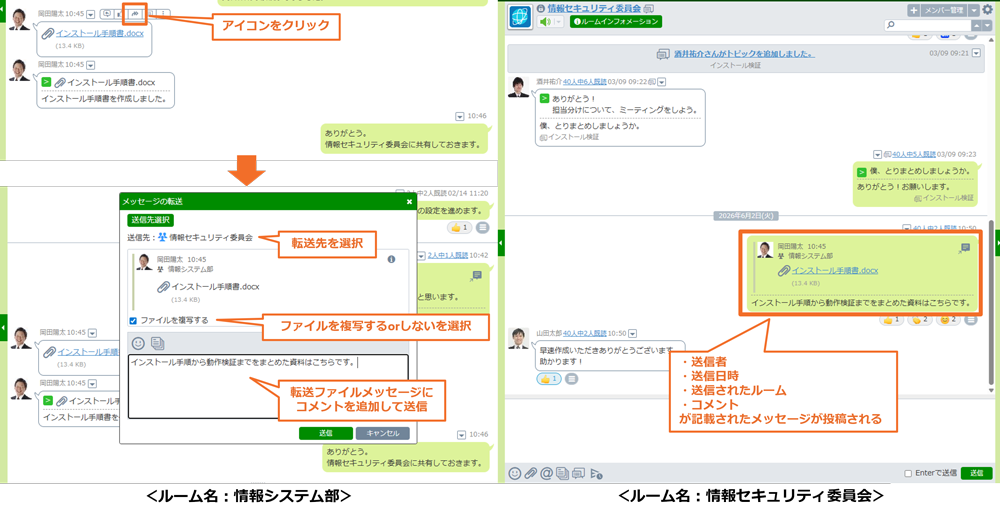Open settings gear in security committee room
Image resolution: width=1000 pixels, height=516 pixels.
pyautogui.click(x=987, y=10)
